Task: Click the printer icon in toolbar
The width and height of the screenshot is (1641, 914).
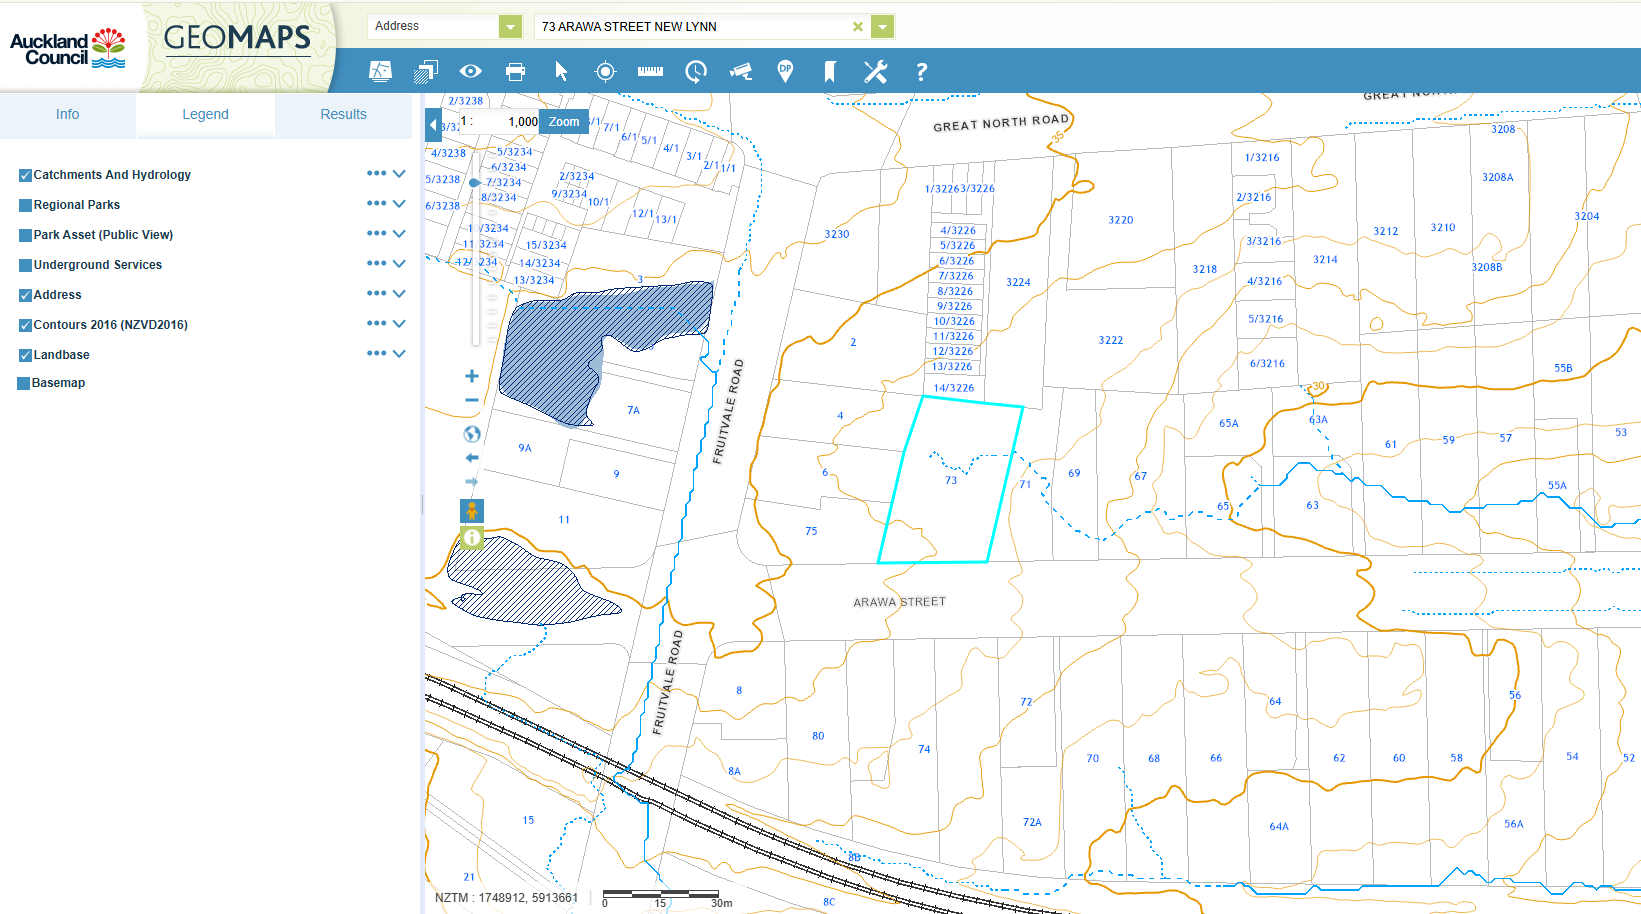Action: click(x=515, y=71)
